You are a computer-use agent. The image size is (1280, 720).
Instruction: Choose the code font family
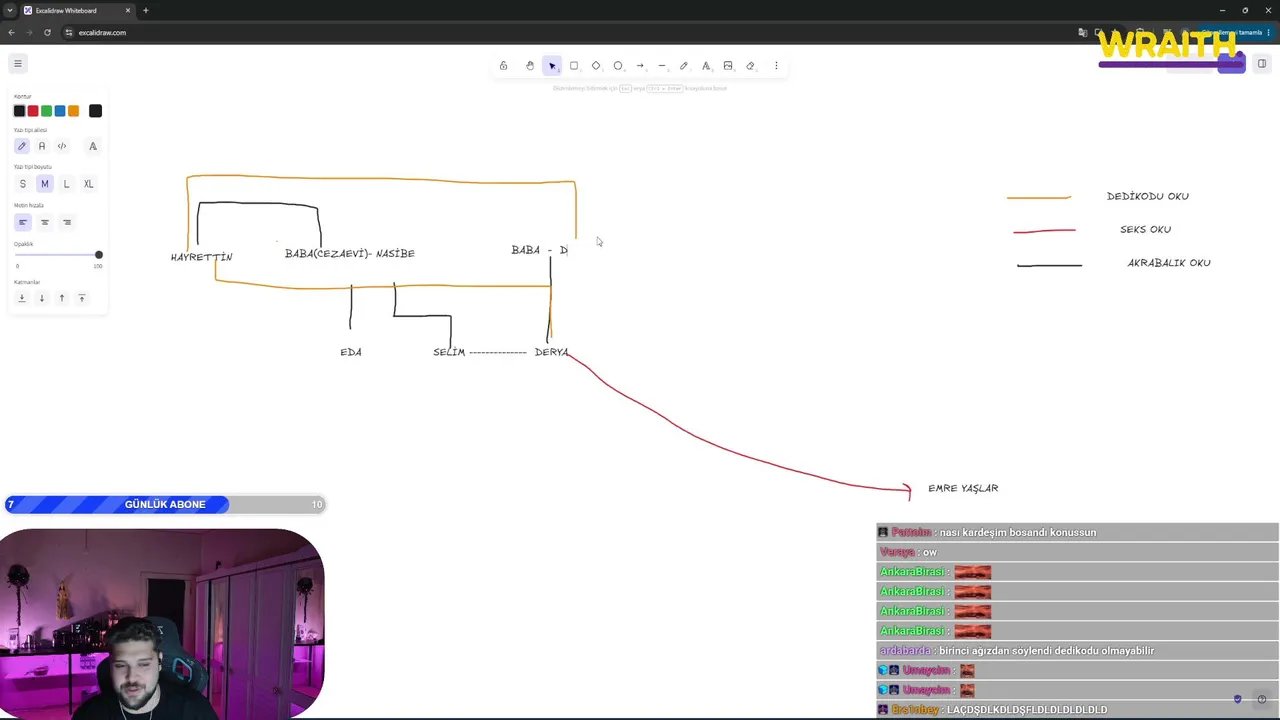click(x=62, y=146)
